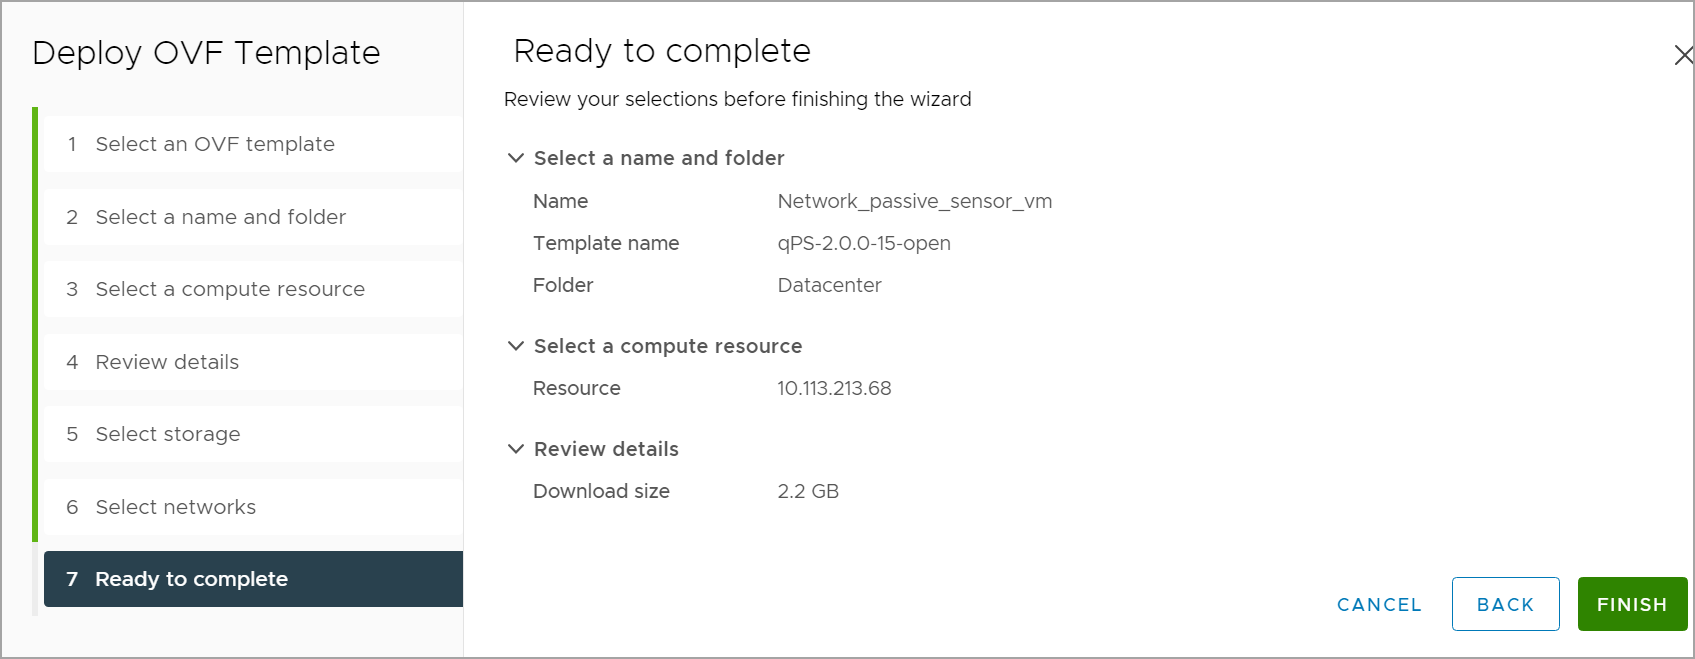Click the download size '2.2 GB' value
The height and width of the screenshot is (659, 1695).
pos(808,491)
